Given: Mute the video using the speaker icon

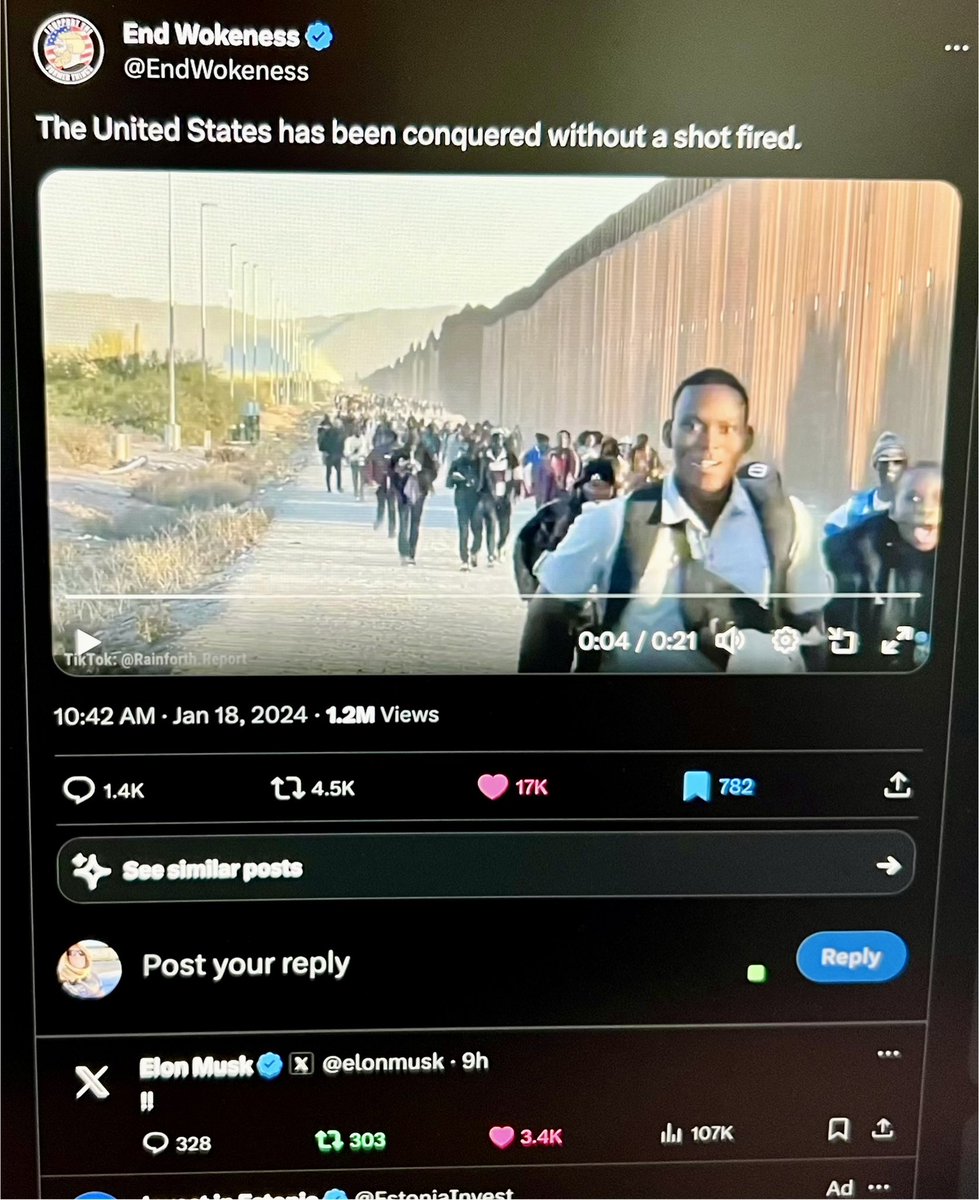Looking at the screenshot, I should (x=731, y=639).
